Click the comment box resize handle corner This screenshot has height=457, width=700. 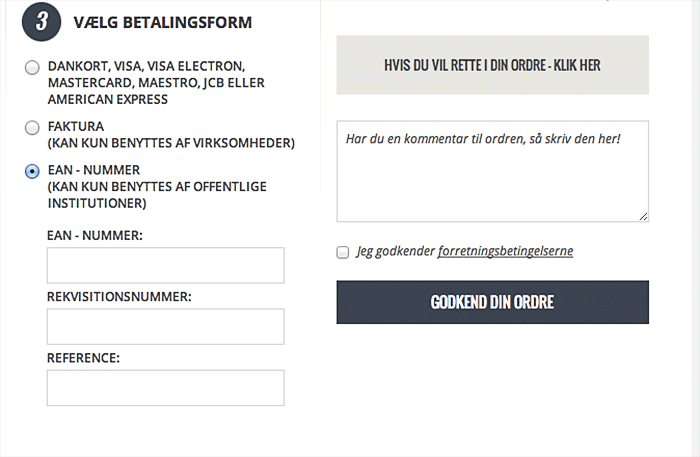(x=643, y=216)
